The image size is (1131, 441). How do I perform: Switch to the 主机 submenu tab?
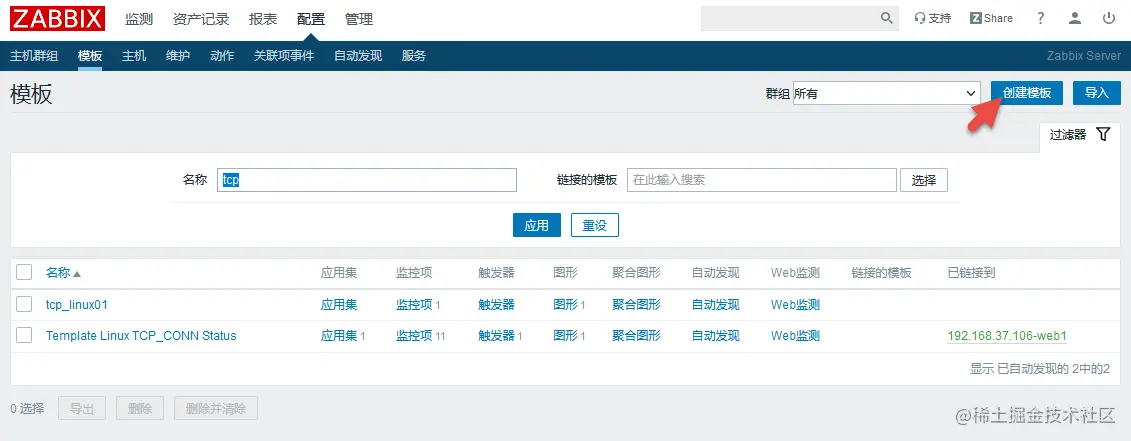[x=134, y=56]
